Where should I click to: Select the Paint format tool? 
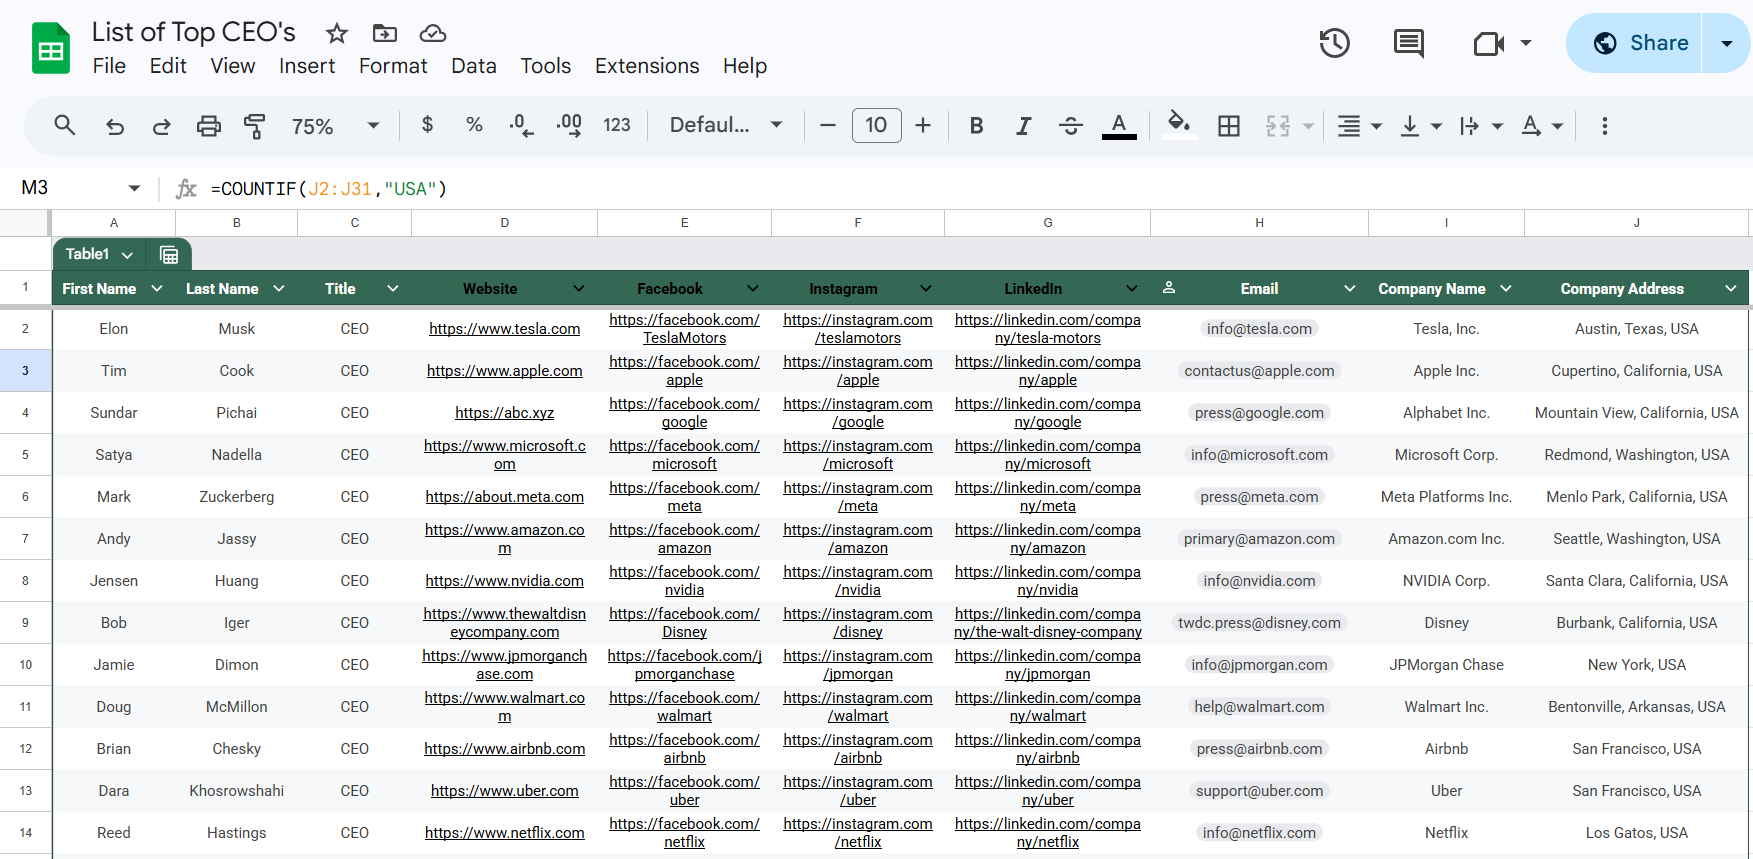255,126
